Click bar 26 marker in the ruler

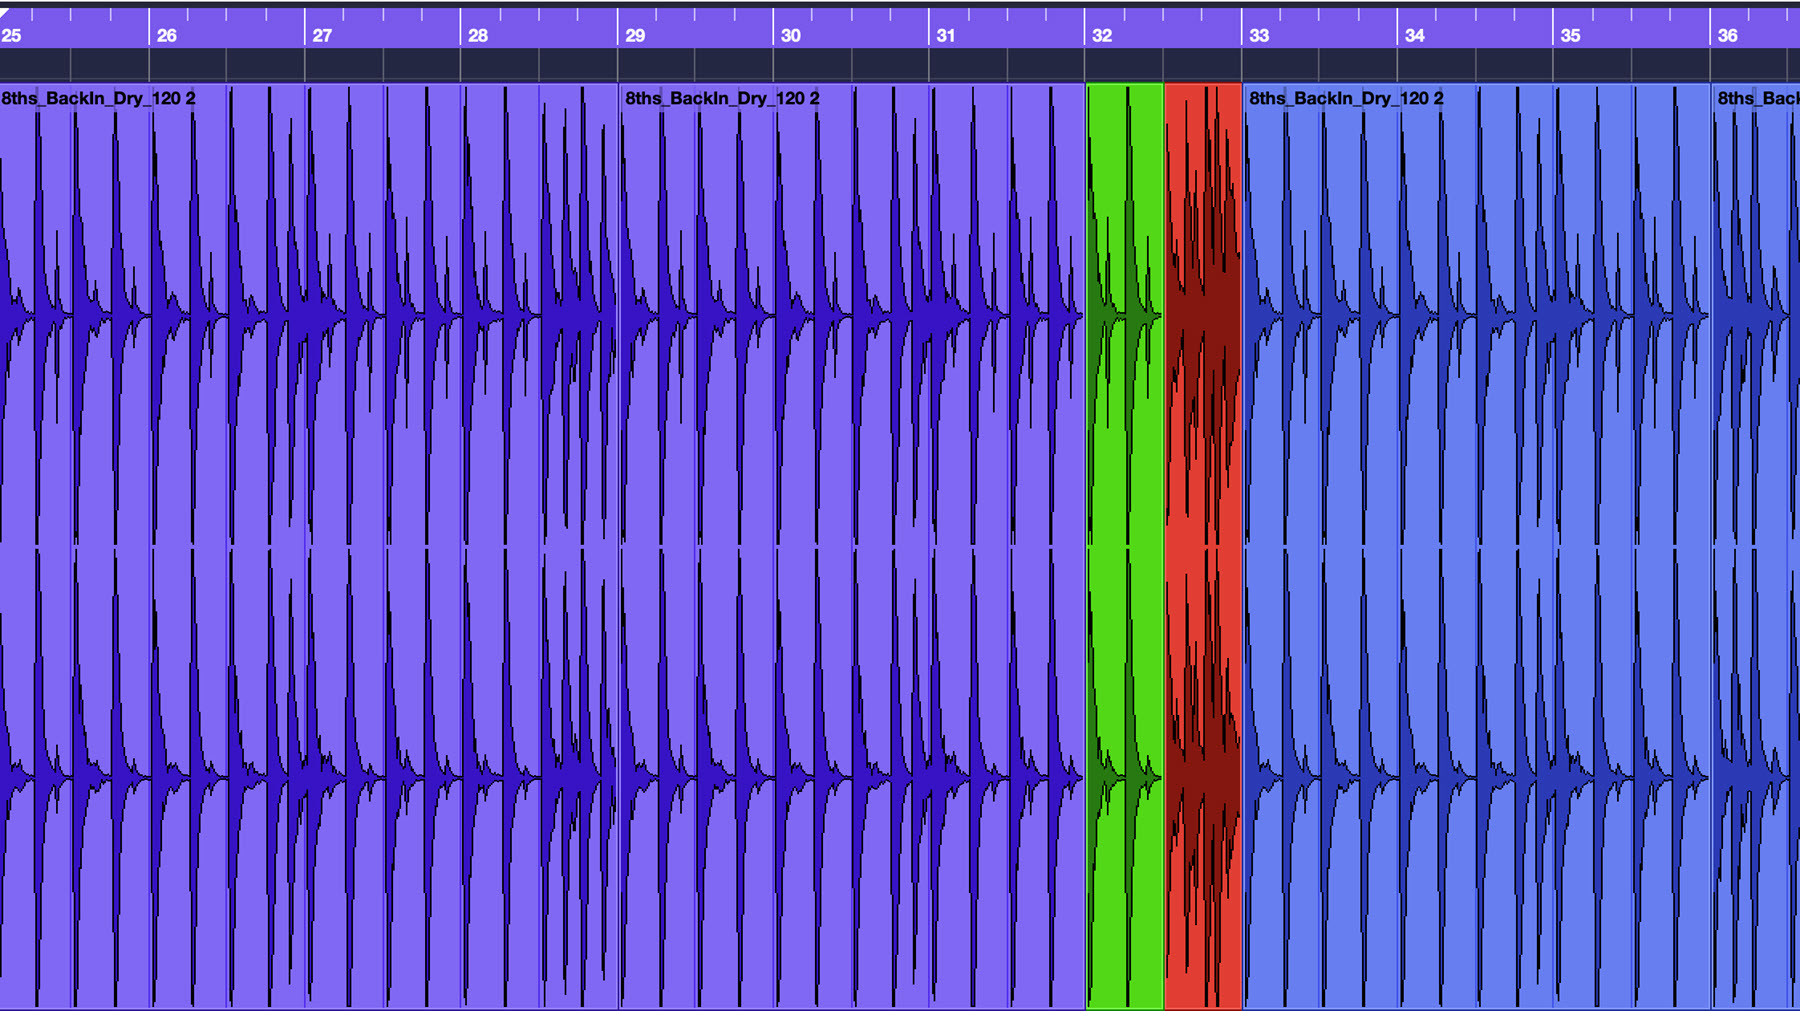[x=167, y=35]
